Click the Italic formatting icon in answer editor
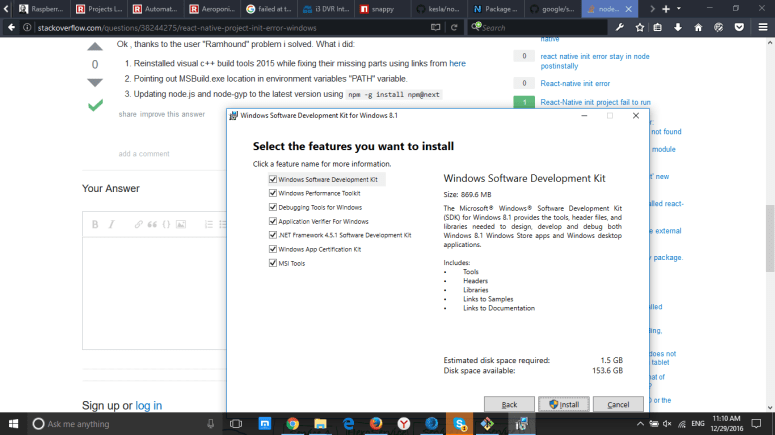Image resolution: width=775 pixels, height=435 pixels. pos(110,224)
